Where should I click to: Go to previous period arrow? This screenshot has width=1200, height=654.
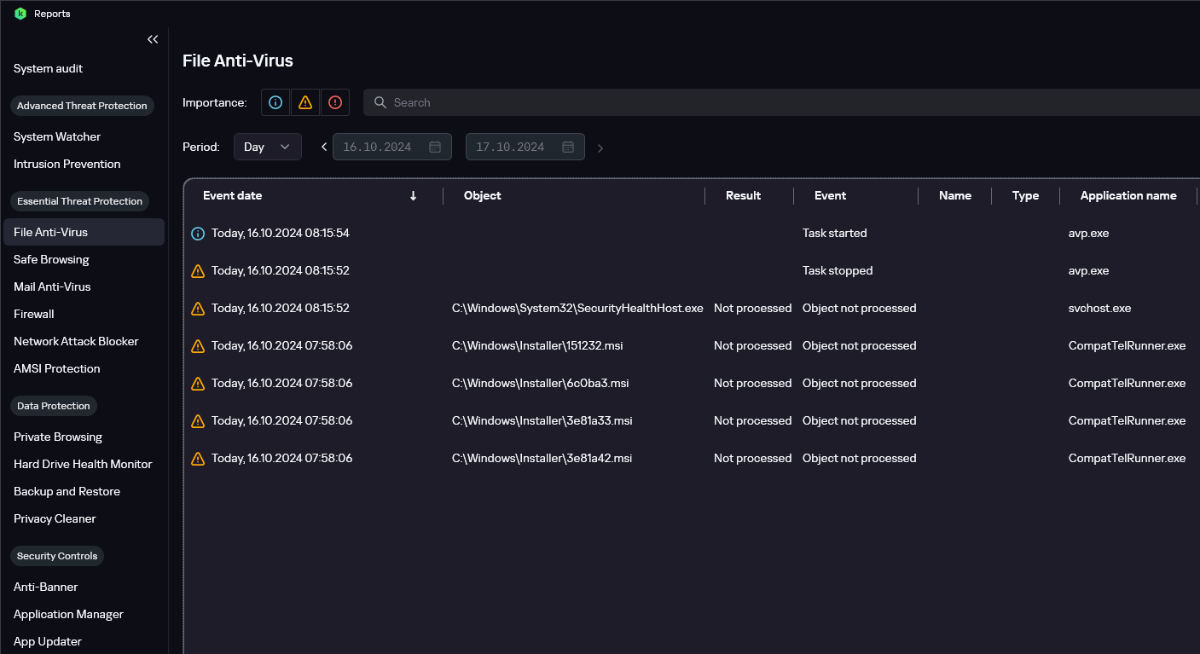click(x=324, y=147)
